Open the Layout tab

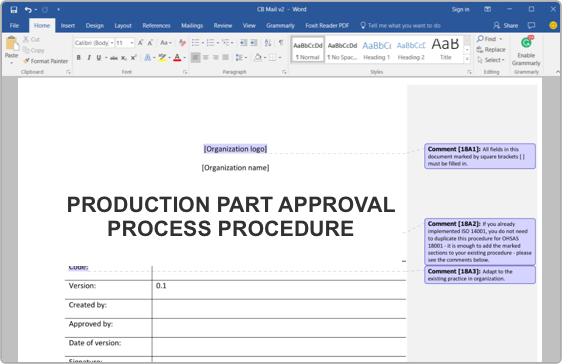click(x=123, y=25)
